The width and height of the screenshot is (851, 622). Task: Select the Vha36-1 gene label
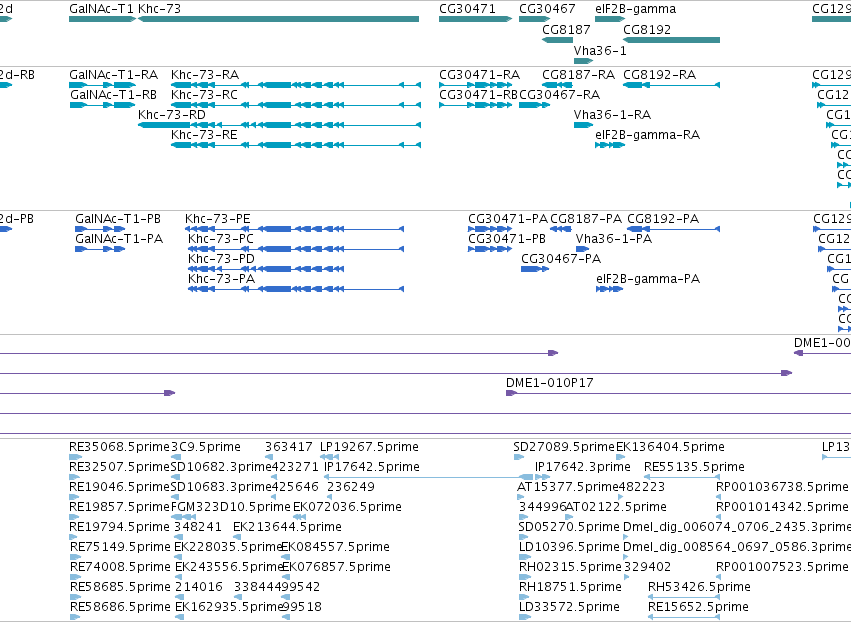(600, 50)
